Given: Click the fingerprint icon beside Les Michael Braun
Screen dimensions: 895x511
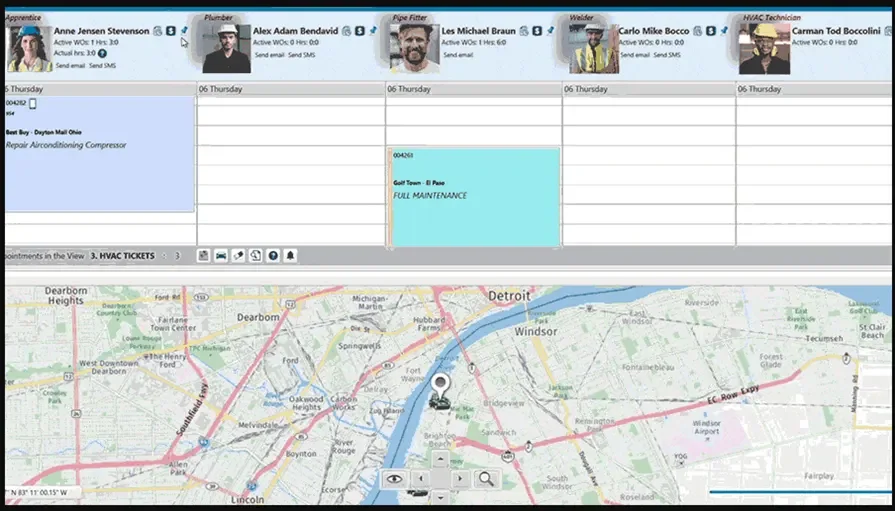Looking at the screenshot, I should click(524, 31).
